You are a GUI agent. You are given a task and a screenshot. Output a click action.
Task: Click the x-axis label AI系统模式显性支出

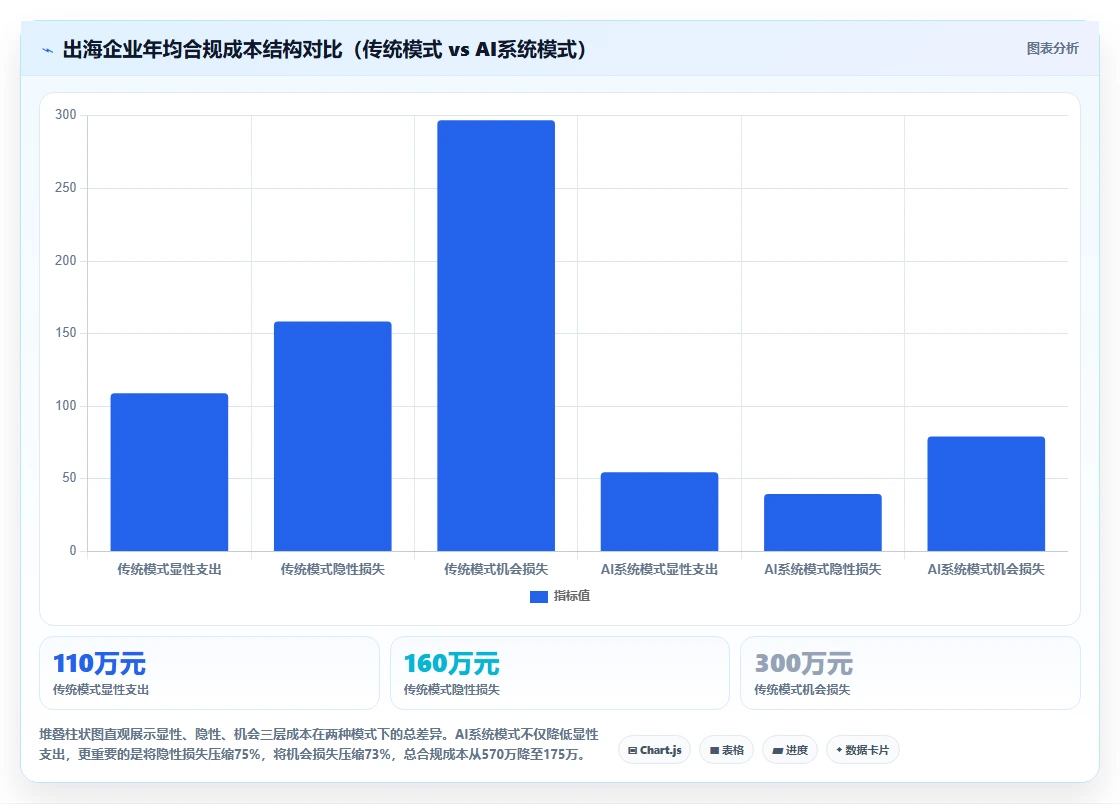point(659,569)
